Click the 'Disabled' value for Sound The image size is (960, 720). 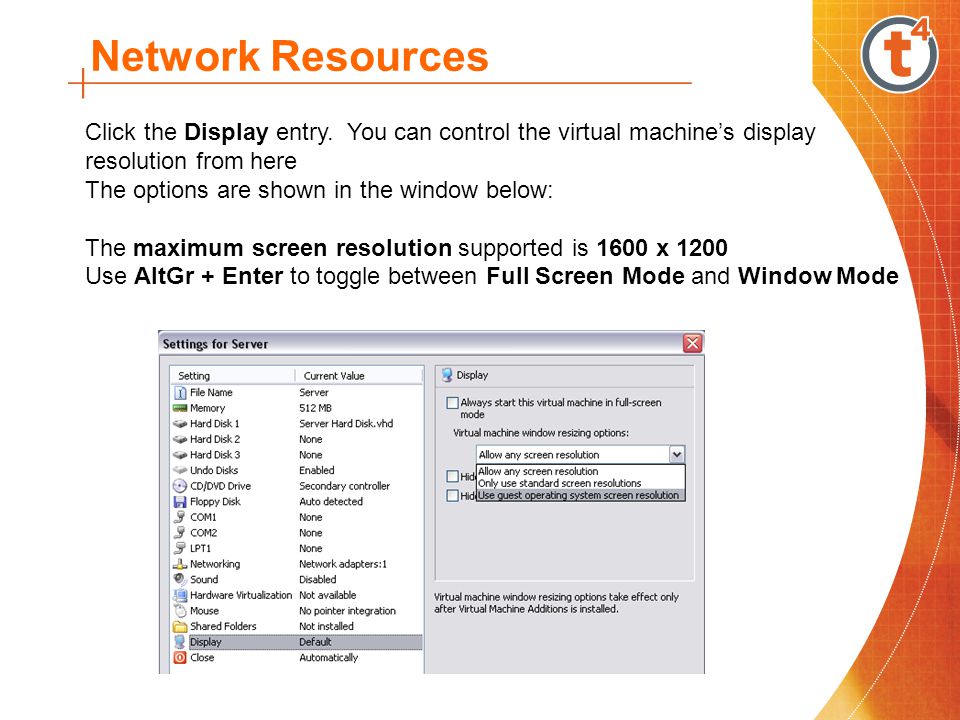pos(317,579)
